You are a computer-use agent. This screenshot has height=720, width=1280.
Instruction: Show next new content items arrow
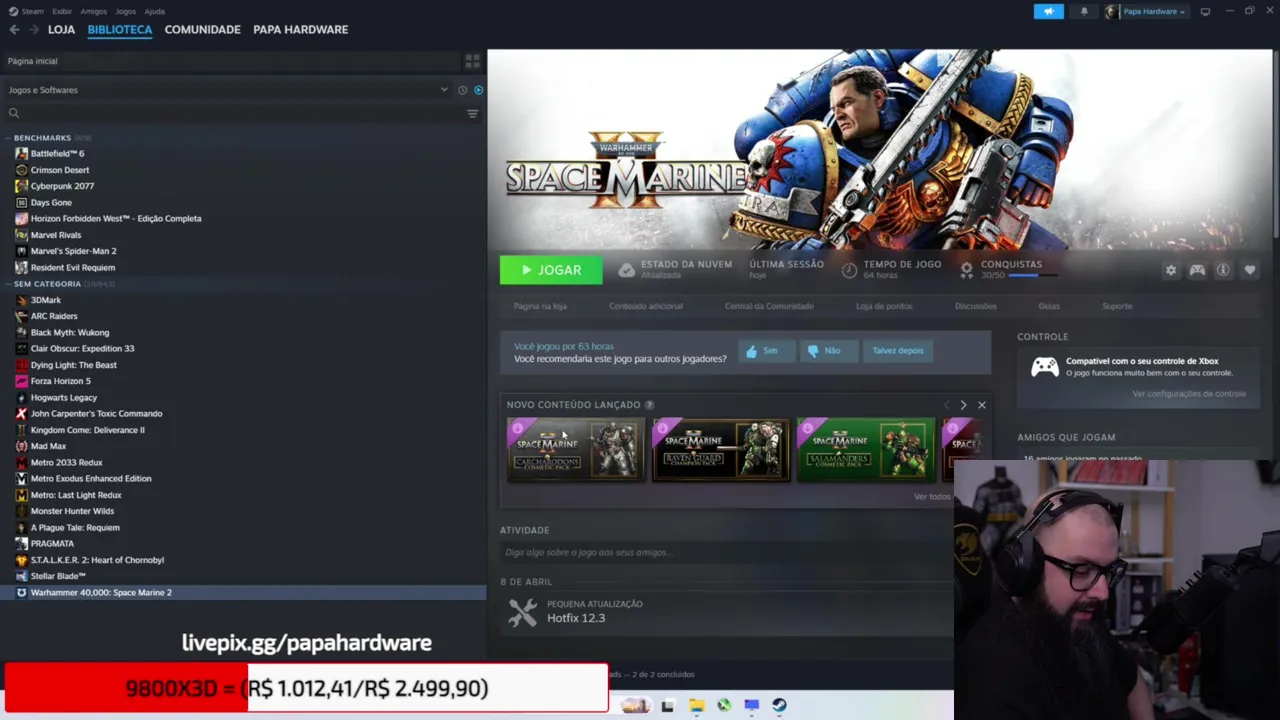click(x=963, y=405)
